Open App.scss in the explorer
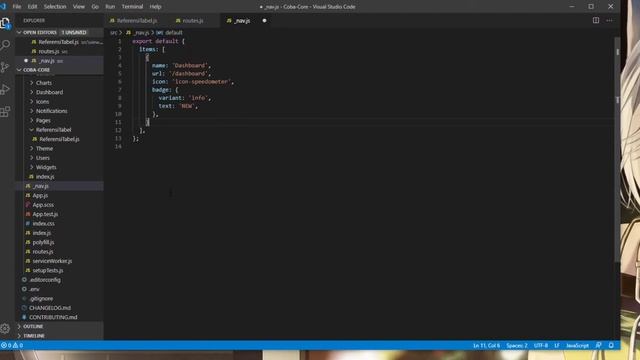 tap(60, 205)
